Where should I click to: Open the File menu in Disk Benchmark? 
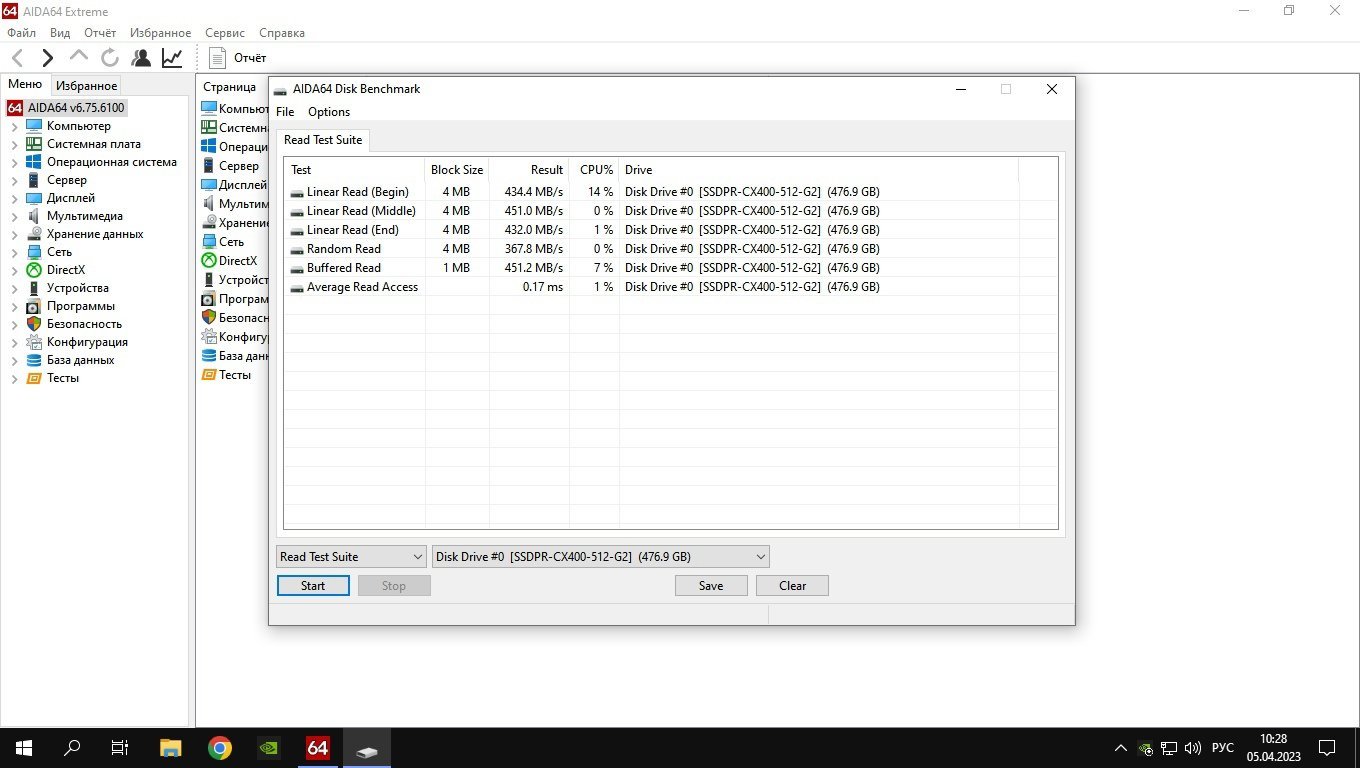(x=285, y=112)
